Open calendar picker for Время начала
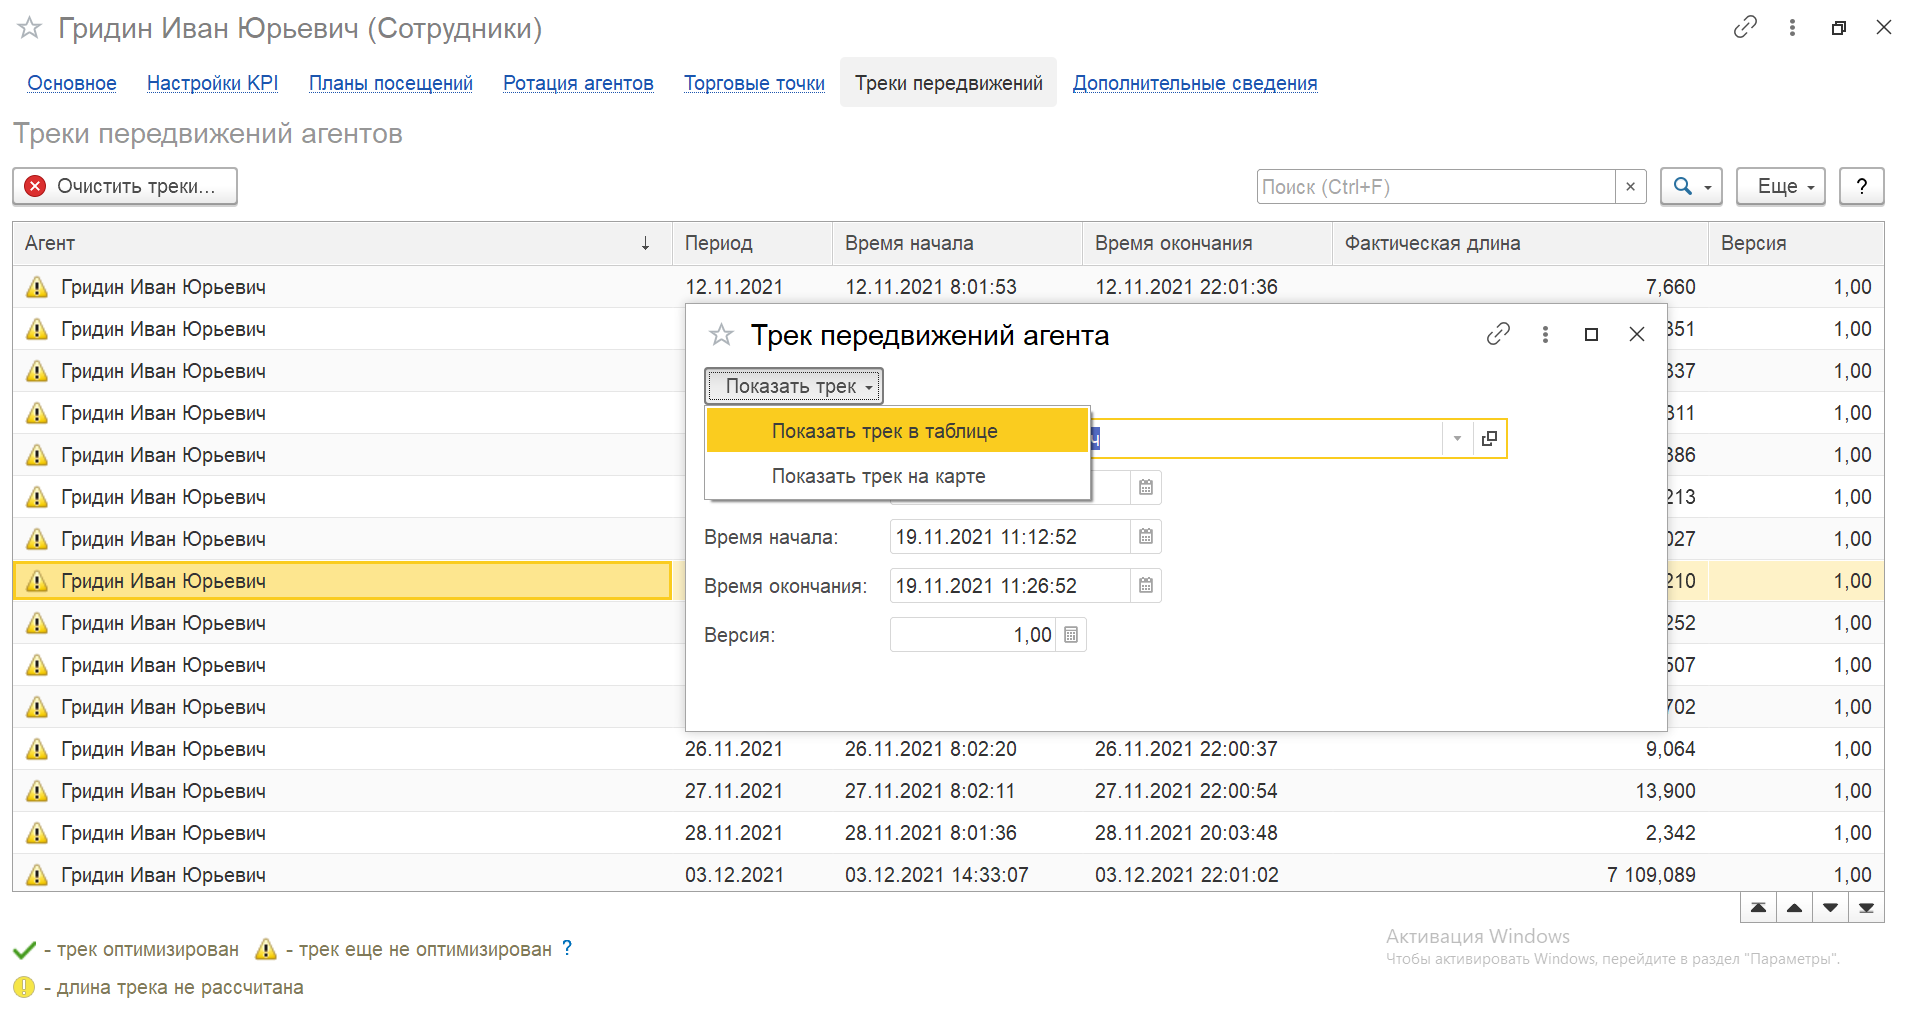This screenshot has width=1913, height=1009. [x=1146, y=537]
